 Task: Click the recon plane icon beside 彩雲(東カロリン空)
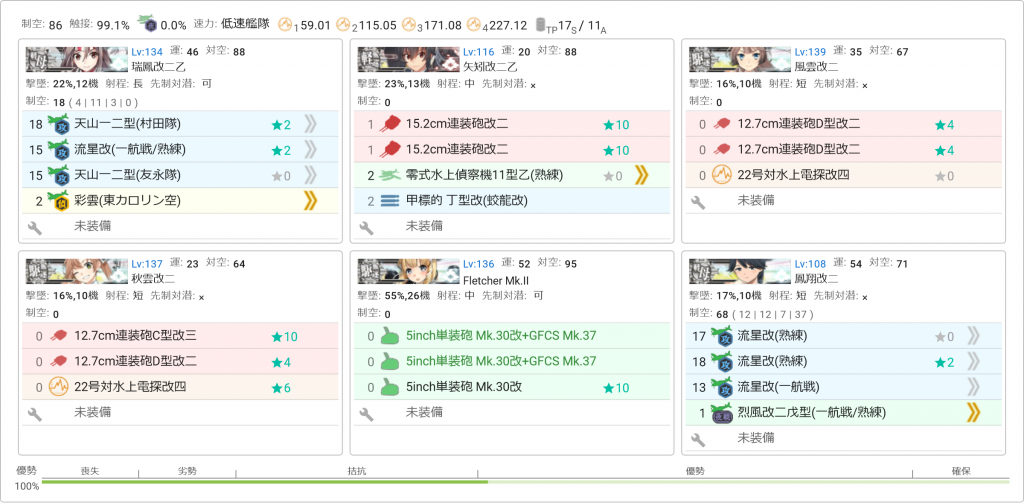(x=58, y=201)
